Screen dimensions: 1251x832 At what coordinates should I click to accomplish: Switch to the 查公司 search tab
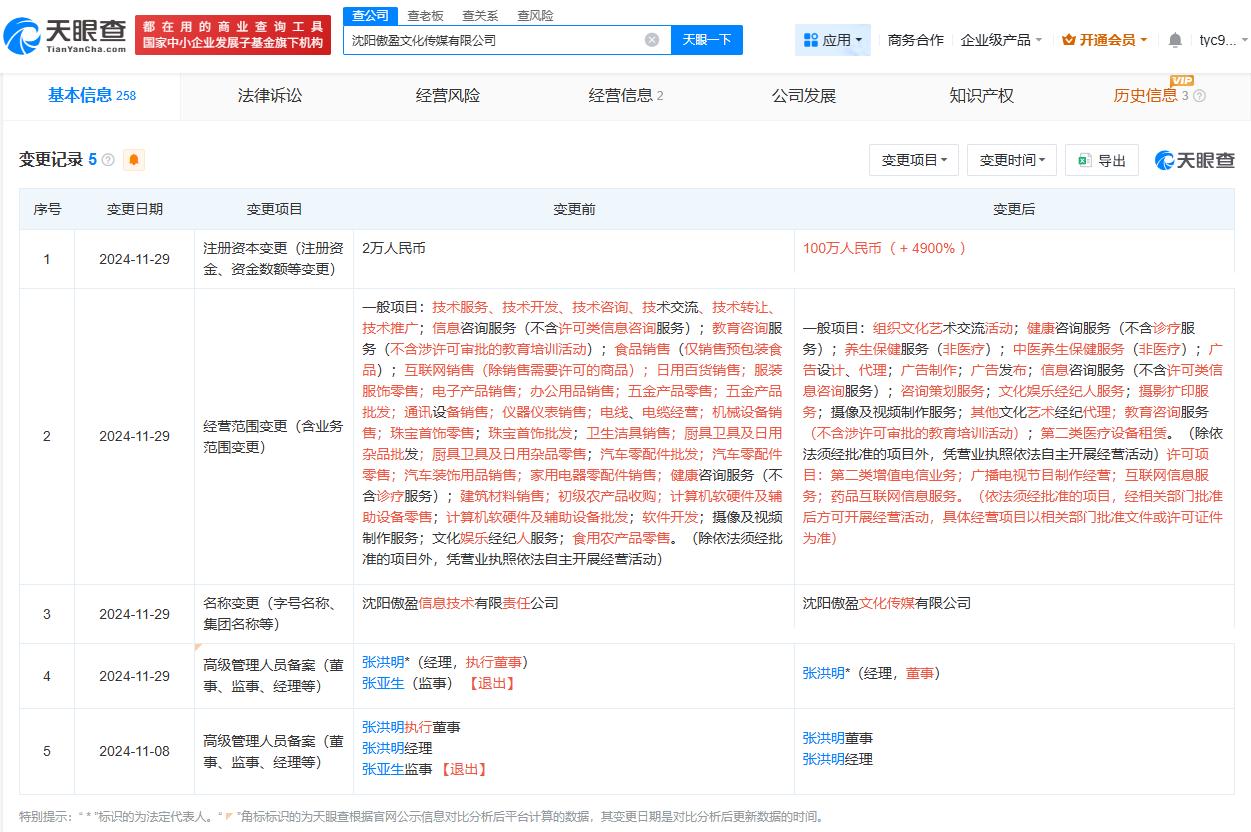coord(370,15)
